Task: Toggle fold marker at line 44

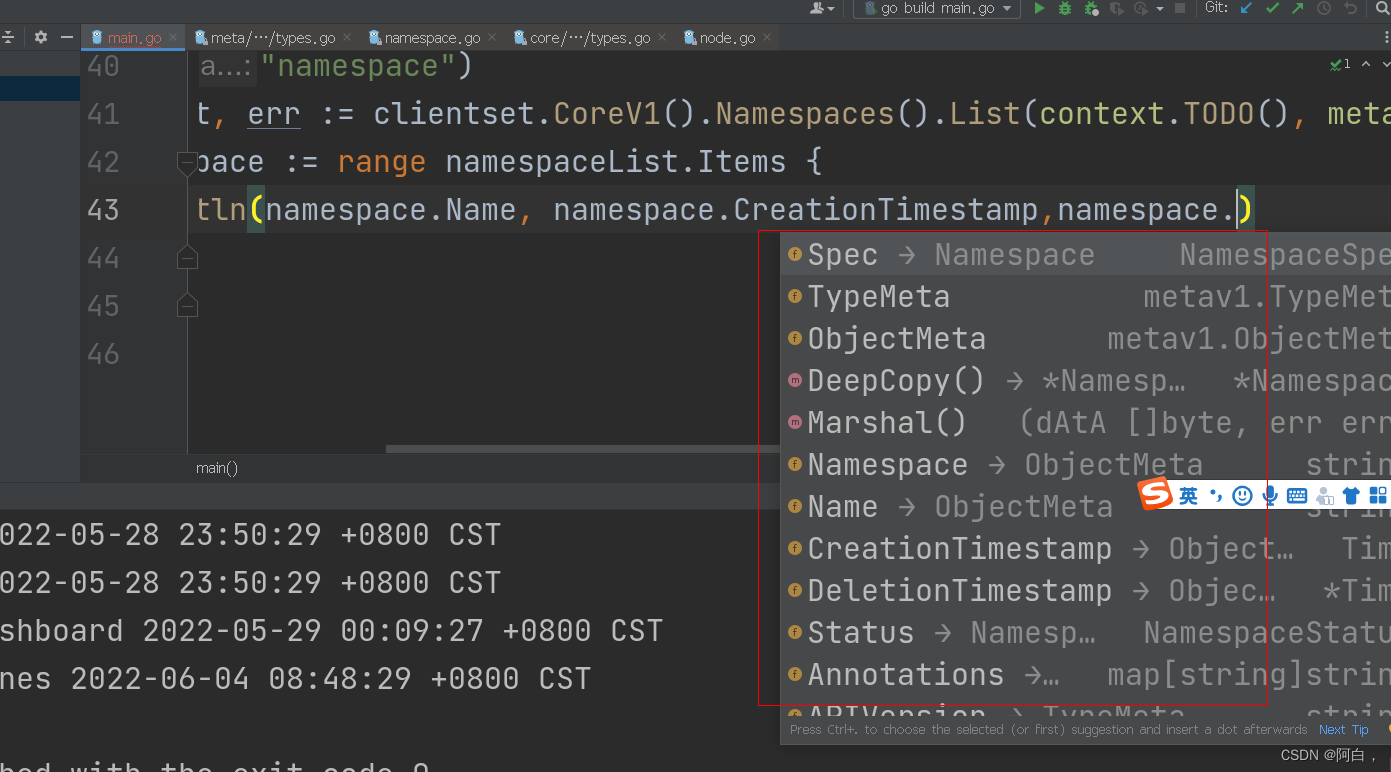Action: (x=187, y=258)
